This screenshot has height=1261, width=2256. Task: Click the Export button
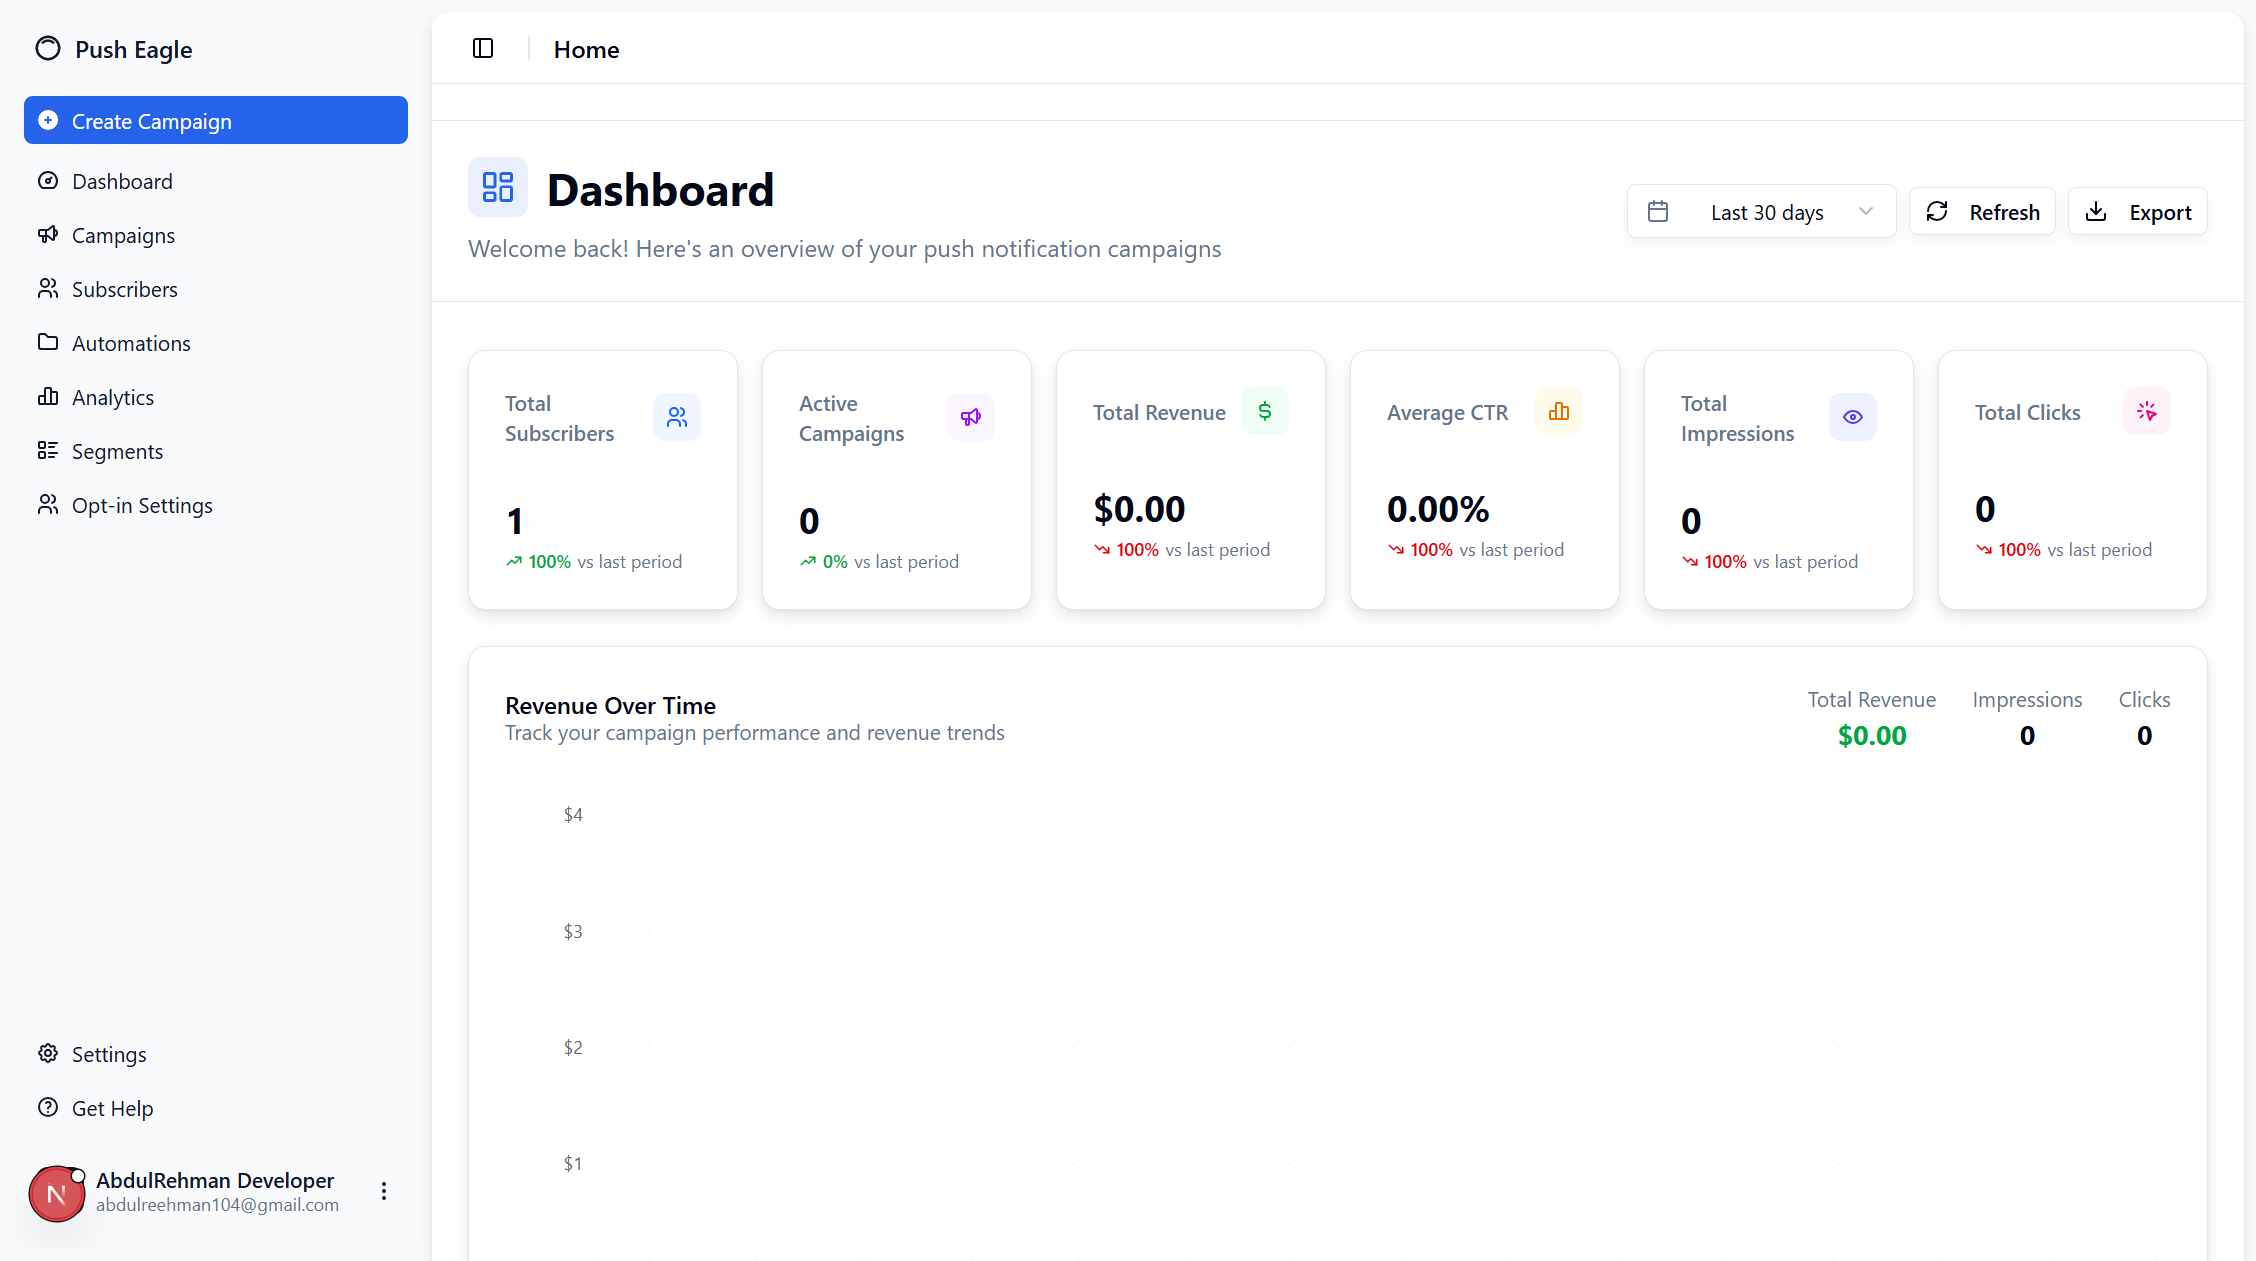point(2138,211)
